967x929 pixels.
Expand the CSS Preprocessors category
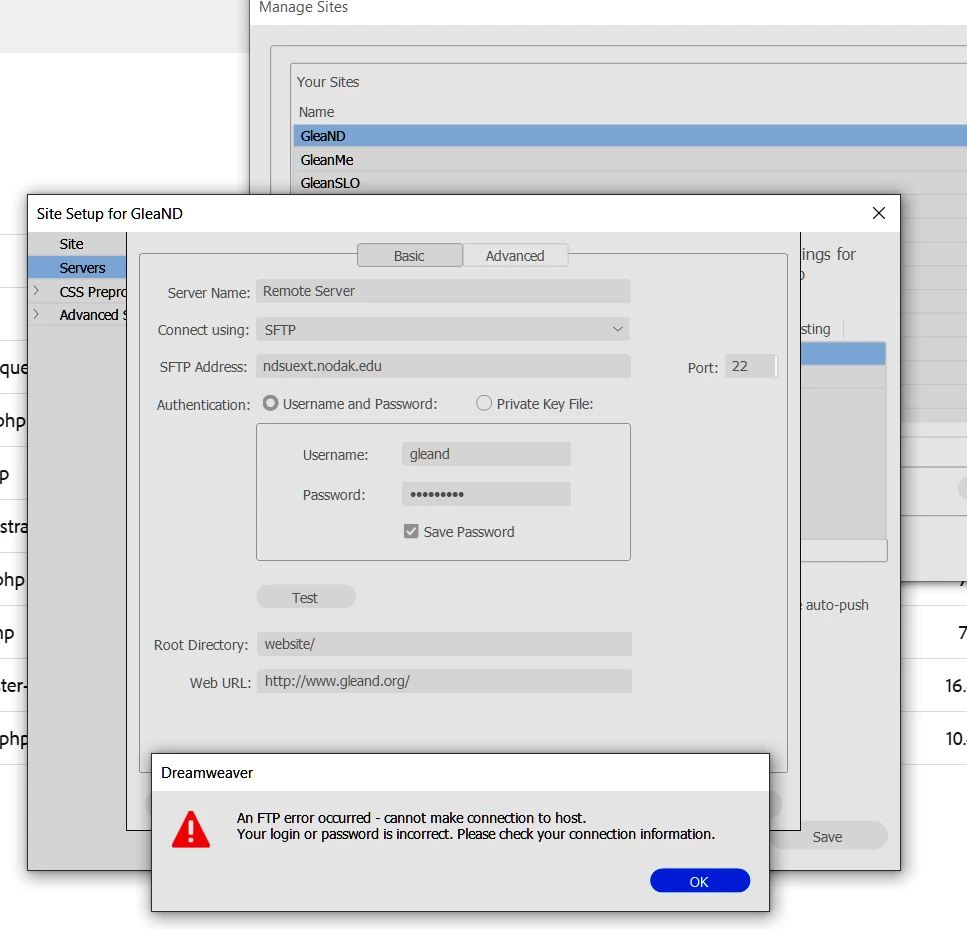36,291
